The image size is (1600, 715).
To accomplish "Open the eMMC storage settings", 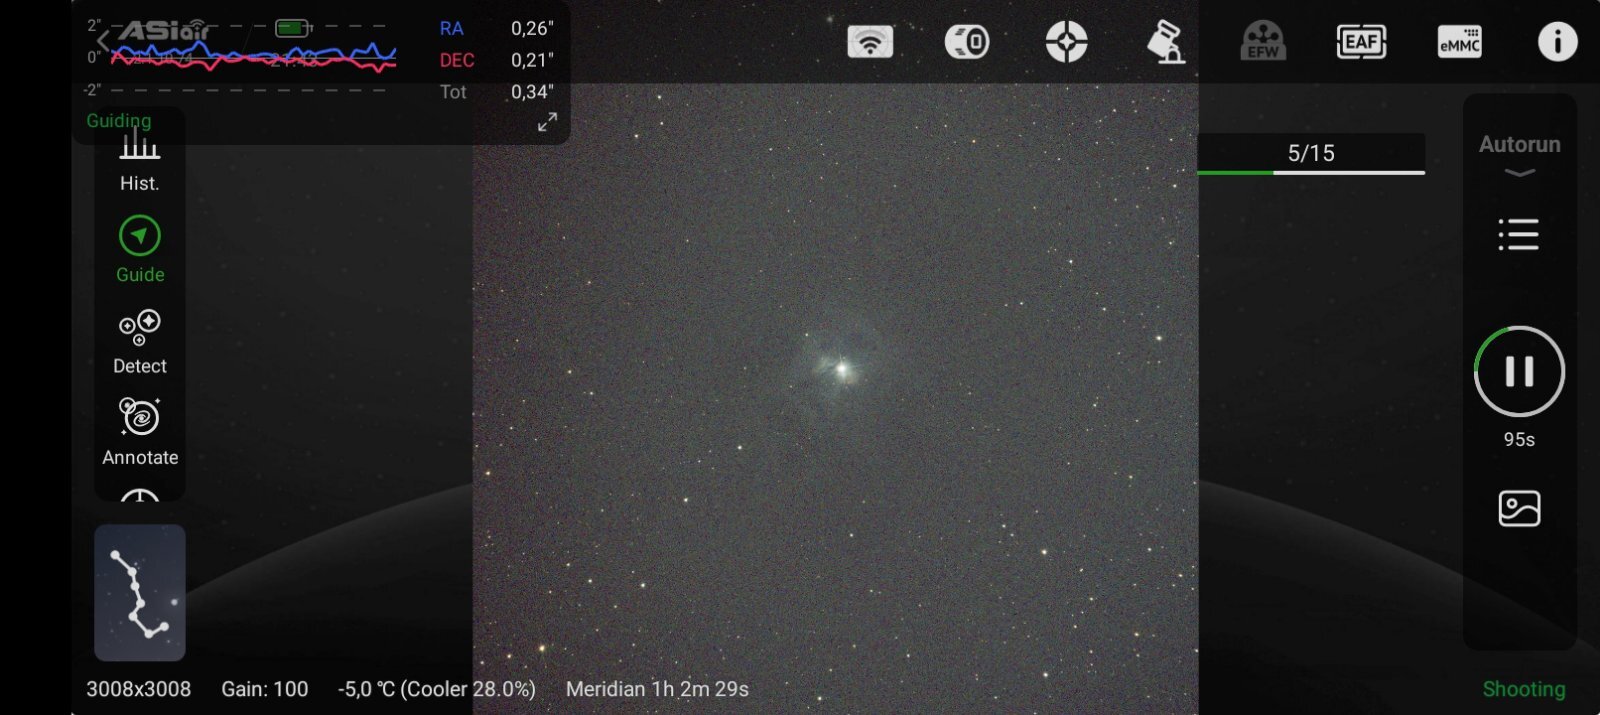I will pyautogui.click(x=1459, y=42).
